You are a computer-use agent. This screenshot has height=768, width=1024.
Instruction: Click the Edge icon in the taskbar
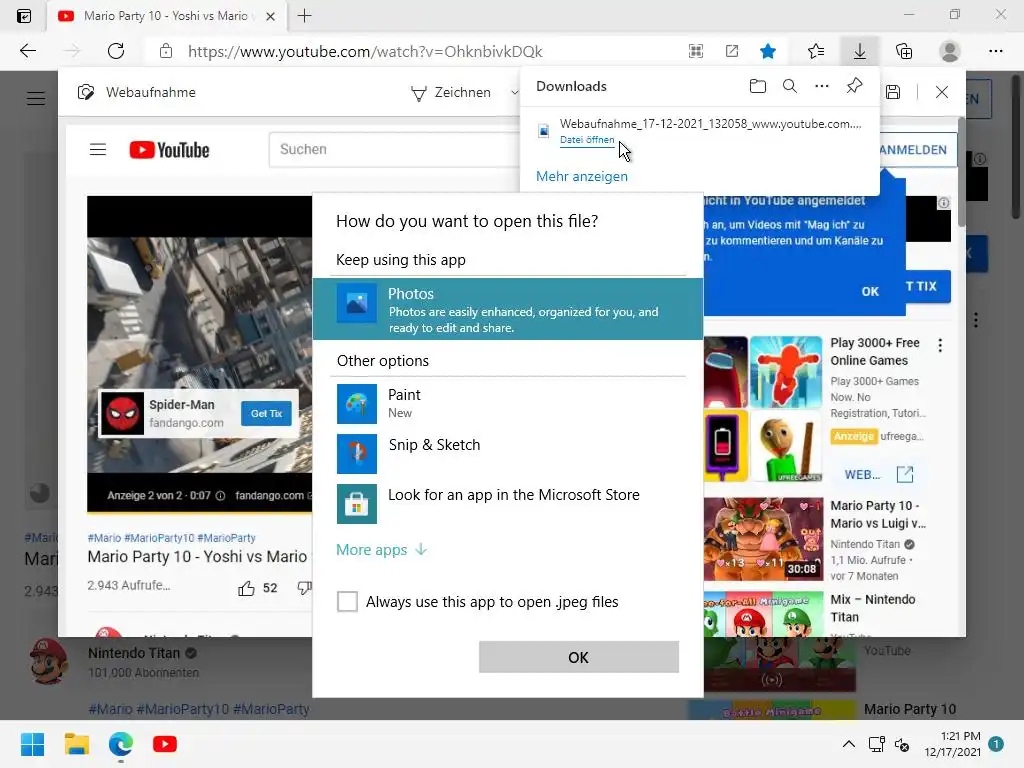click(121, 744)
